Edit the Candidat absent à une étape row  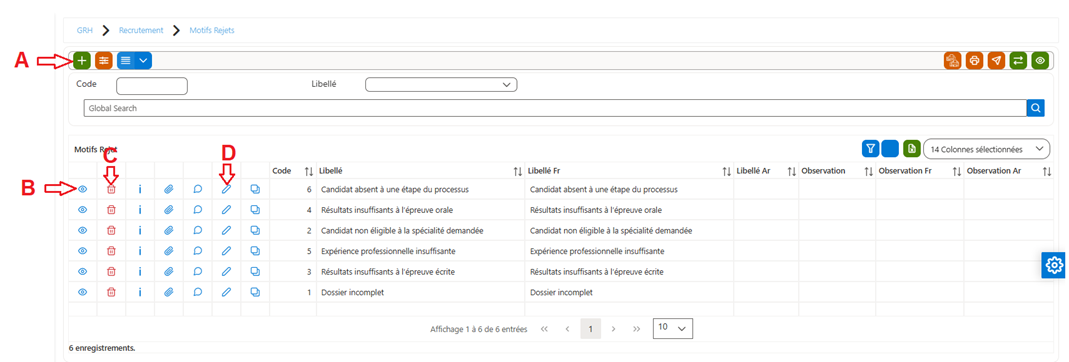pyautogui.click(x=226, y=190)
